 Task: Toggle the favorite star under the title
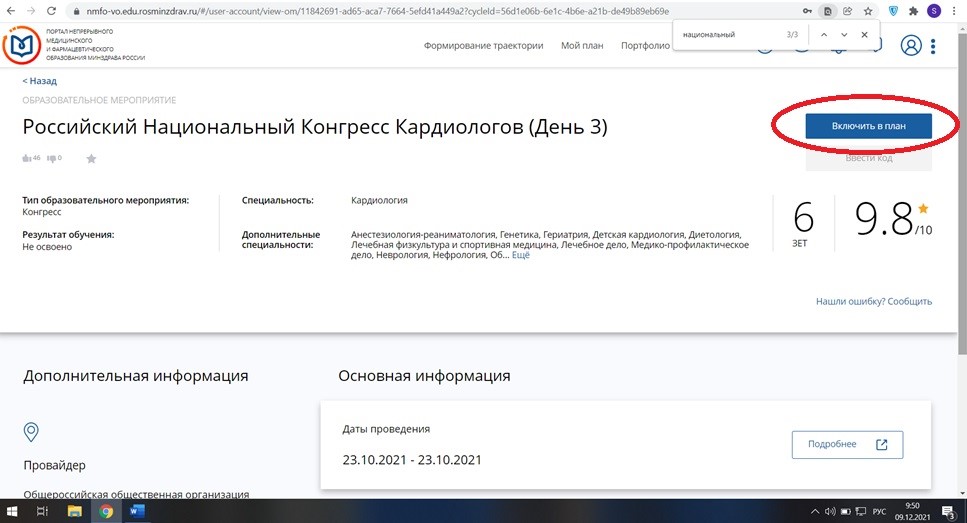point(91,158)
